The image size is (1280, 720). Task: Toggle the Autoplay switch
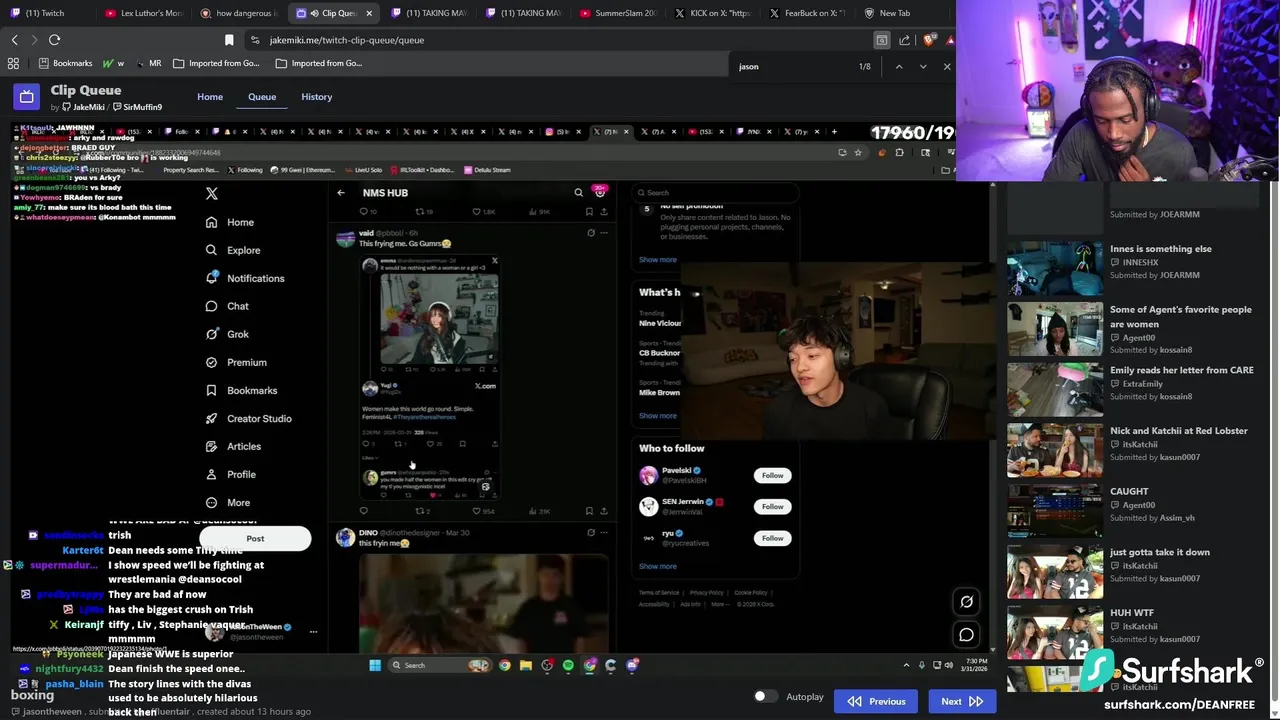click(x=765, y=697)
